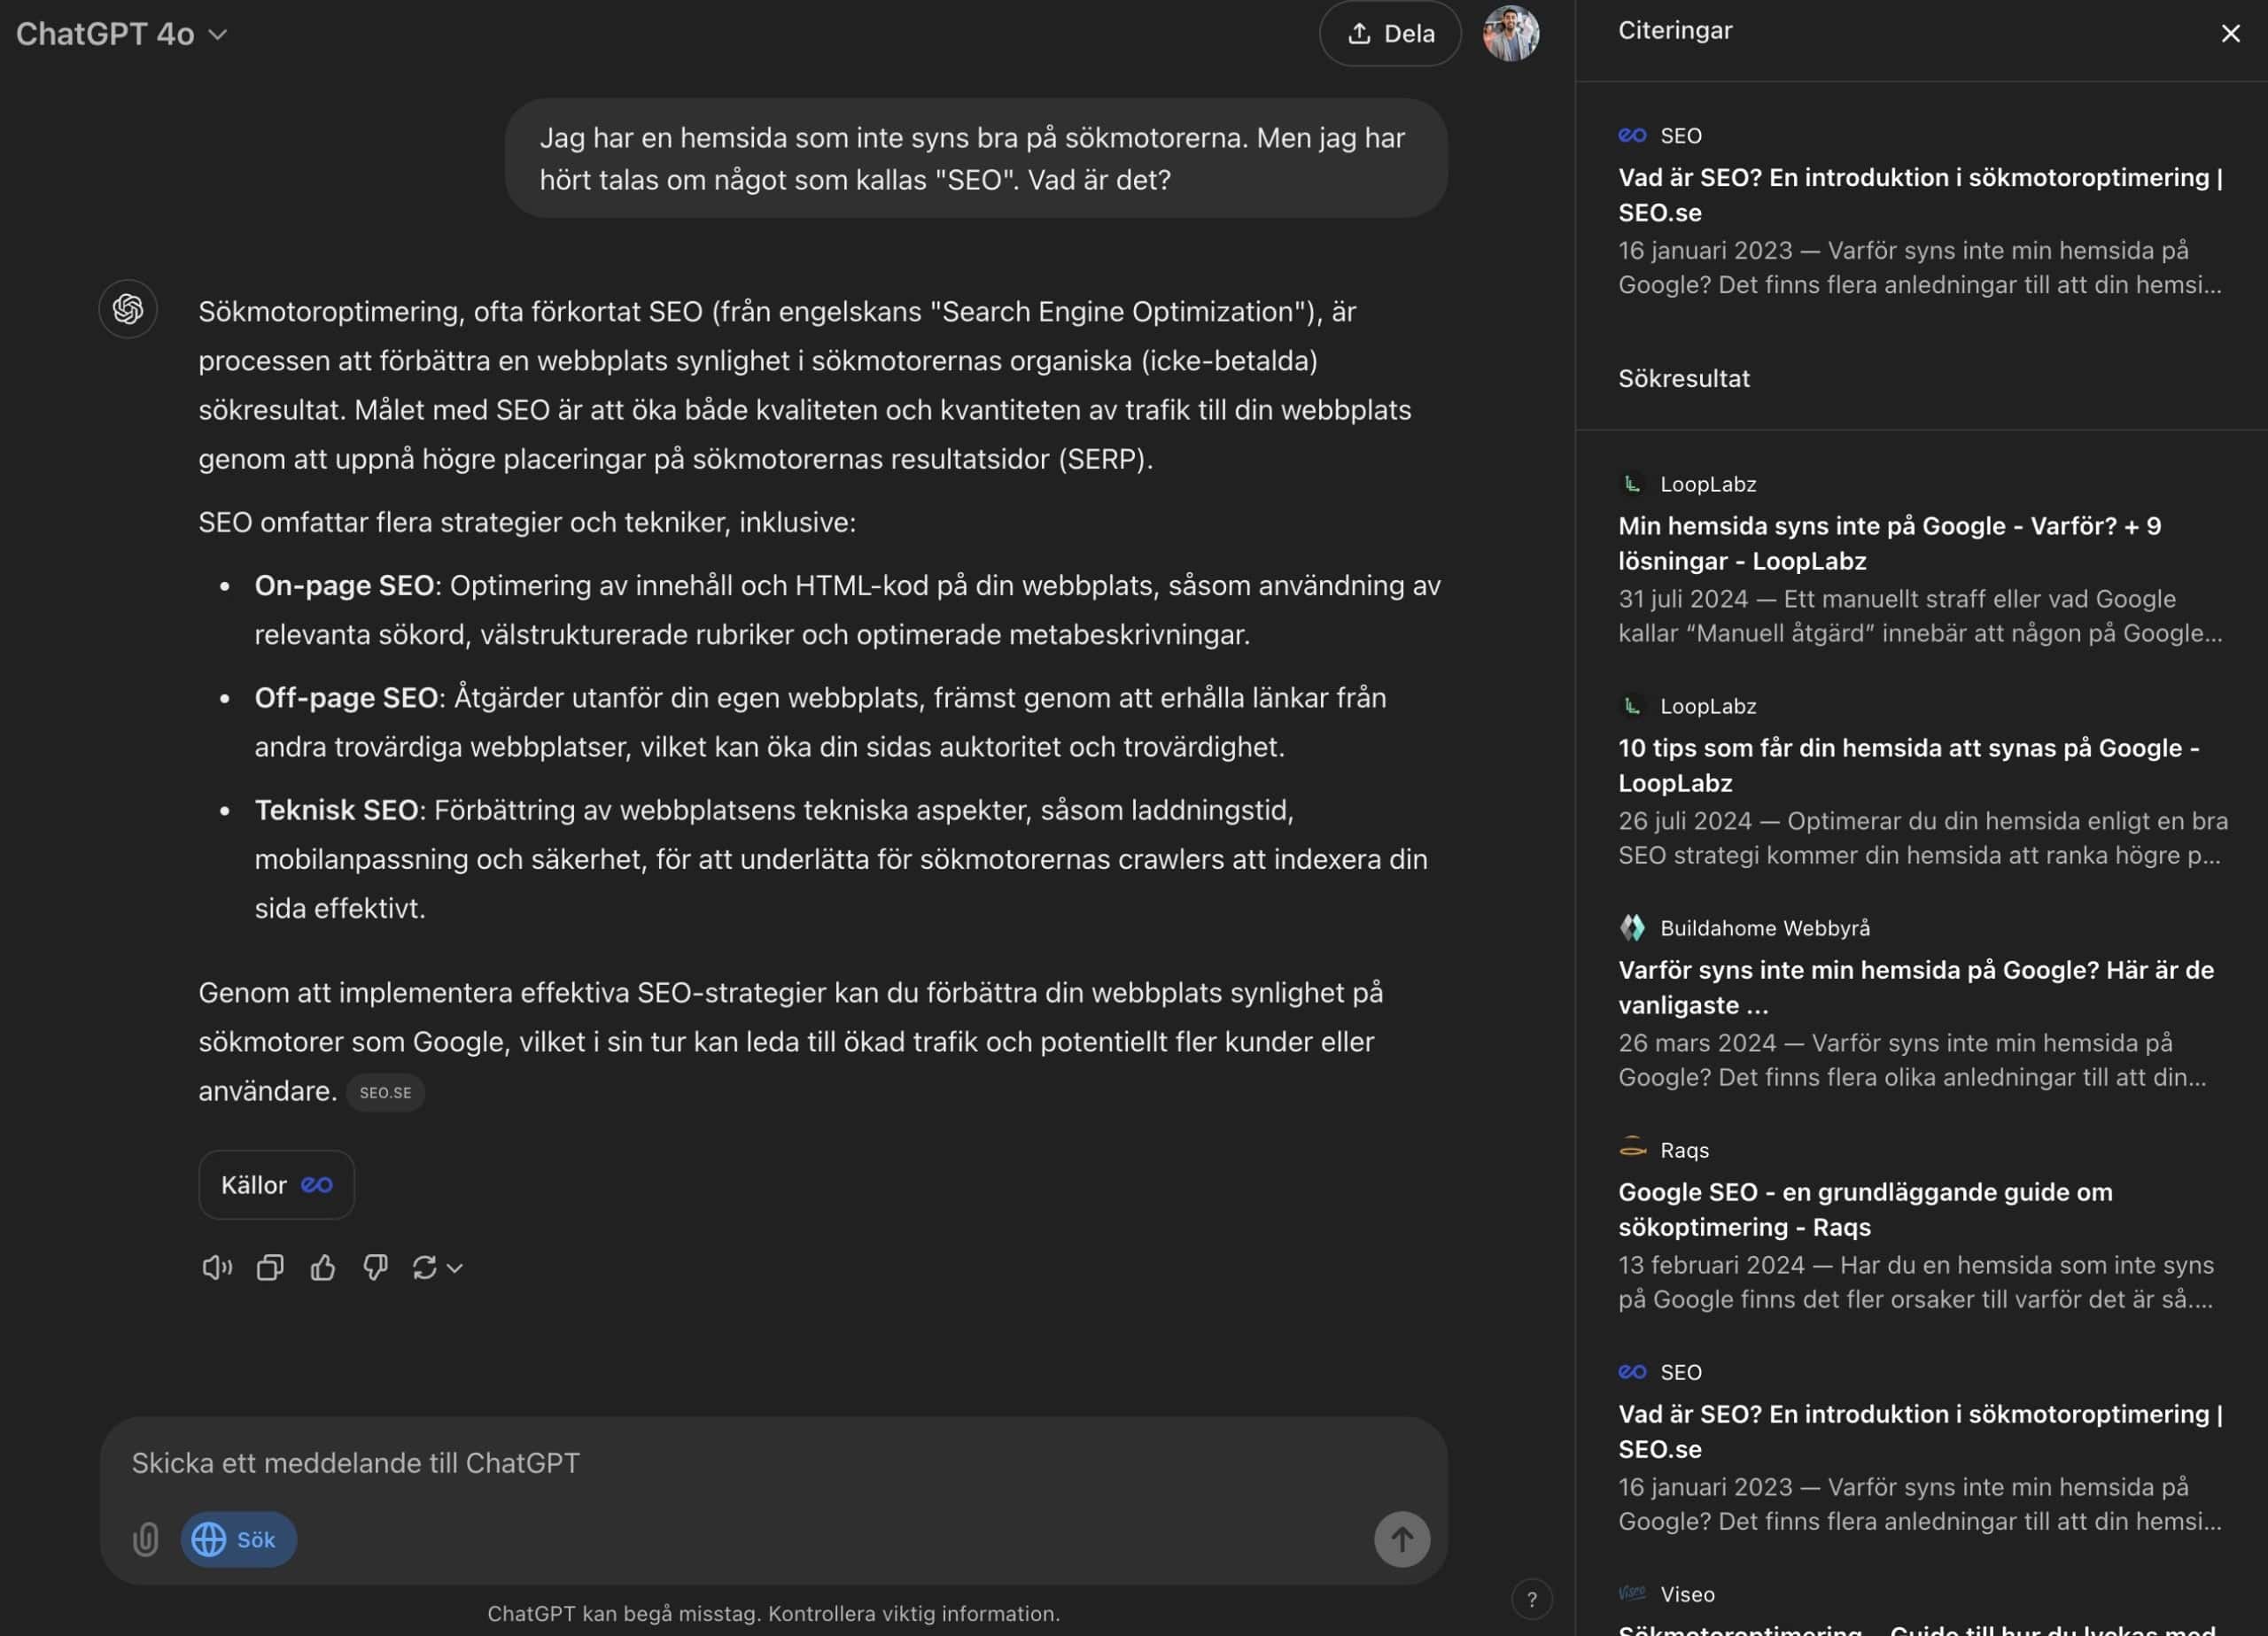Give thumbs down to the response
2268x1636 pixels.
point(375,1268)
